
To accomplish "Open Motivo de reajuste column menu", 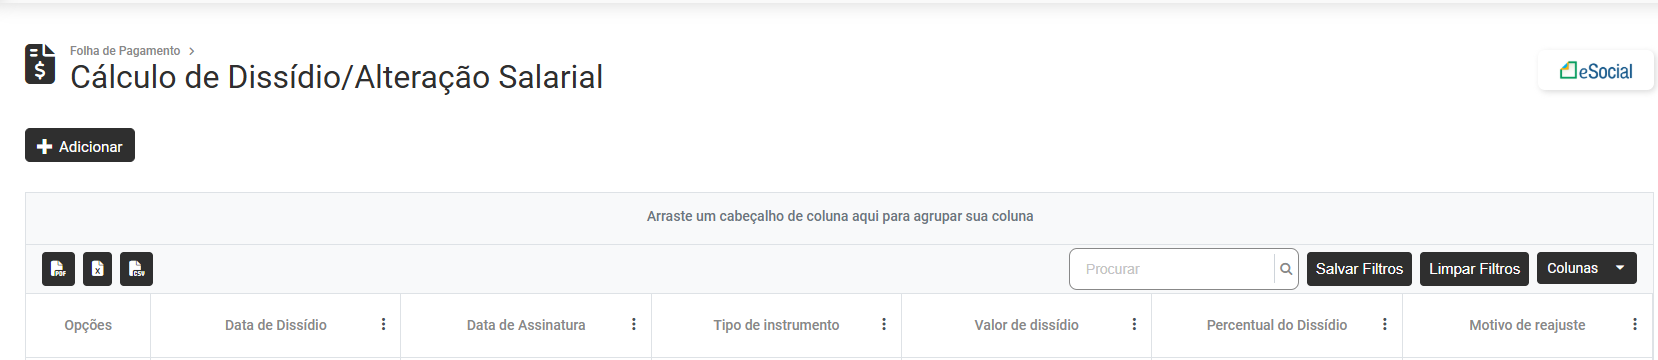I will tap(1635, 325).
